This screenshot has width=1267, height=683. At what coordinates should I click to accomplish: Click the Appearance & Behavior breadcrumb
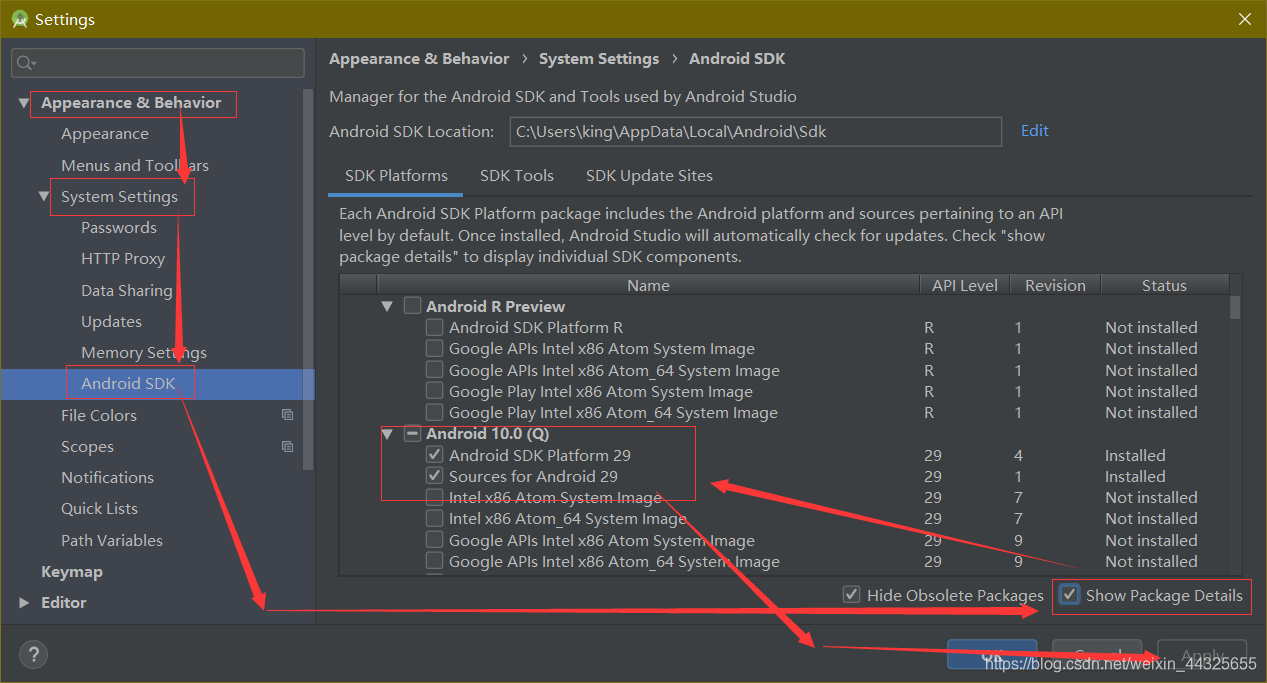[419, 59]
